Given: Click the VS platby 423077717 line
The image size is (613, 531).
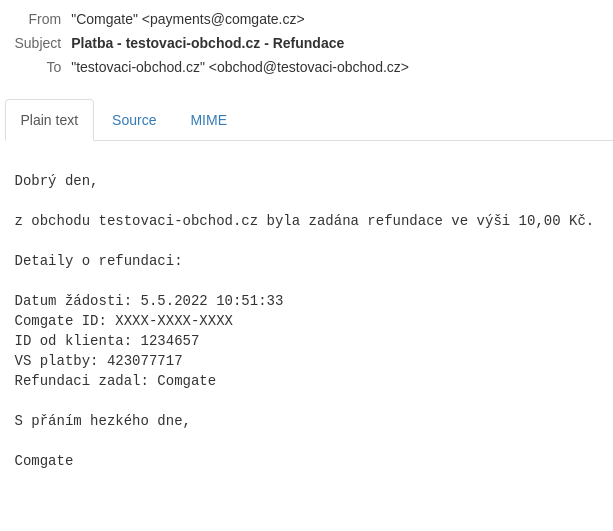Looking at the screenshot, I should tap(98, 361).
